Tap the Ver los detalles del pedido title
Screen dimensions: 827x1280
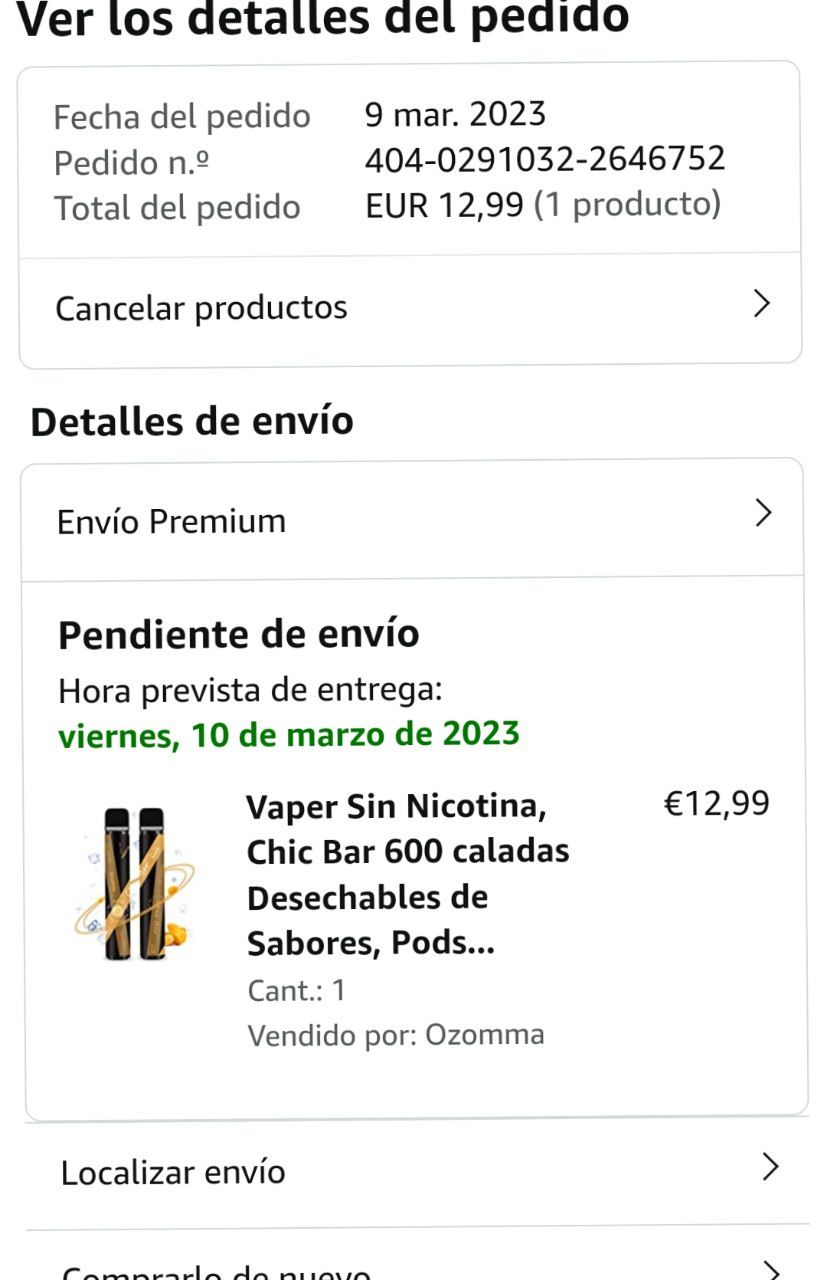click(323, 16)
